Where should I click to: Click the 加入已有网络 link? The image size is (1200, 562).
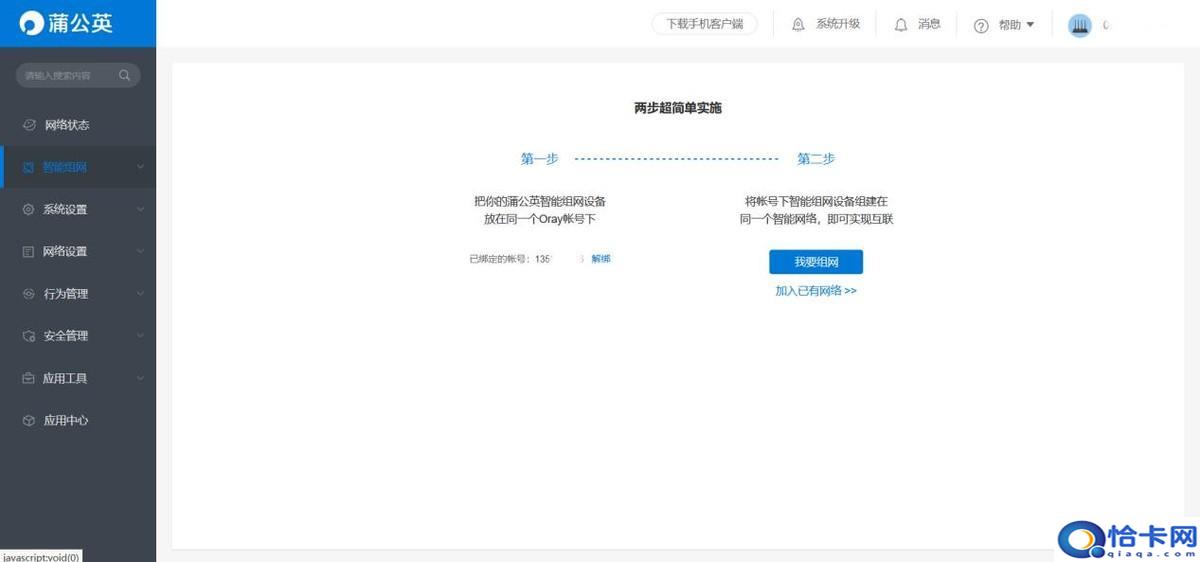click(816, 291)
